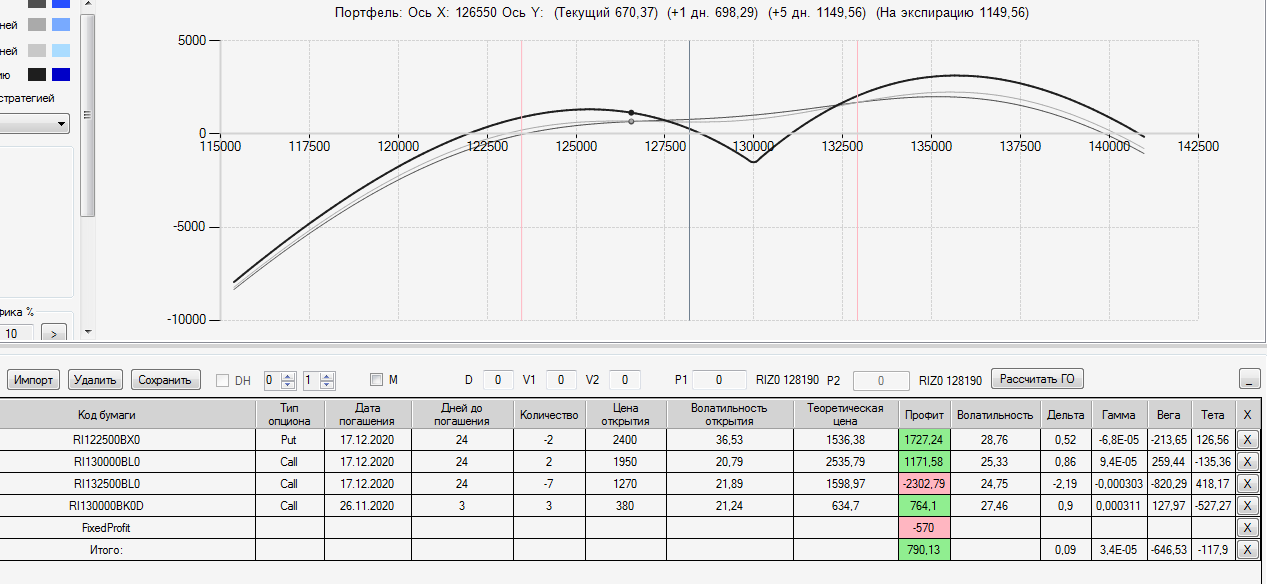This screenshot has width=1267, height=584.
Task: Click the 'Гамма' column header
Action: coord(1119,414)
